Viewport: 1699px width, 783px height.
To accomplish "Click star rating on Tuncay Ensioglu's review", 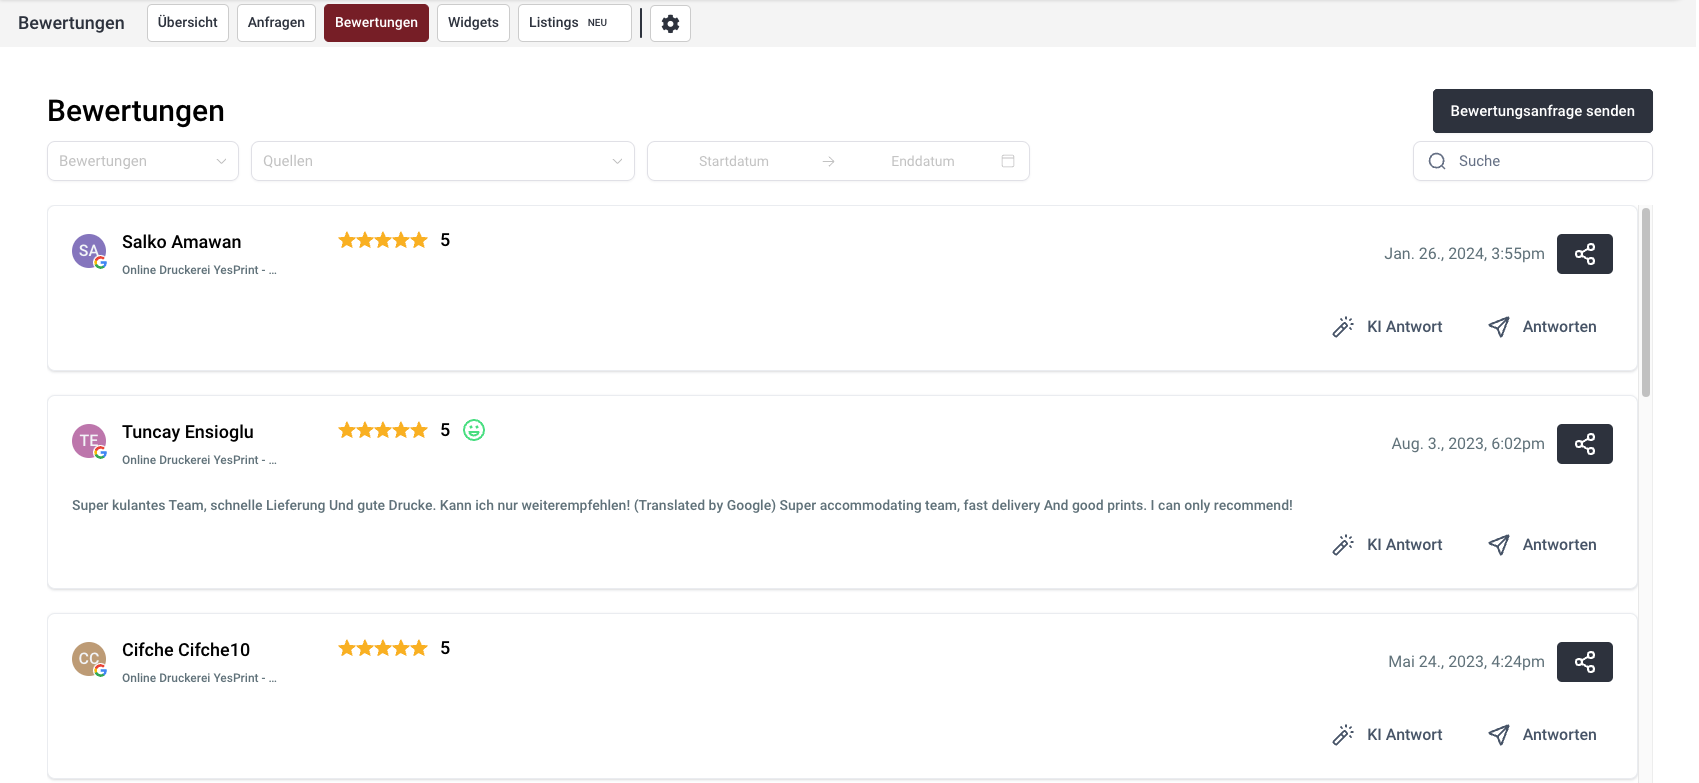I will [x=383, y=430].
